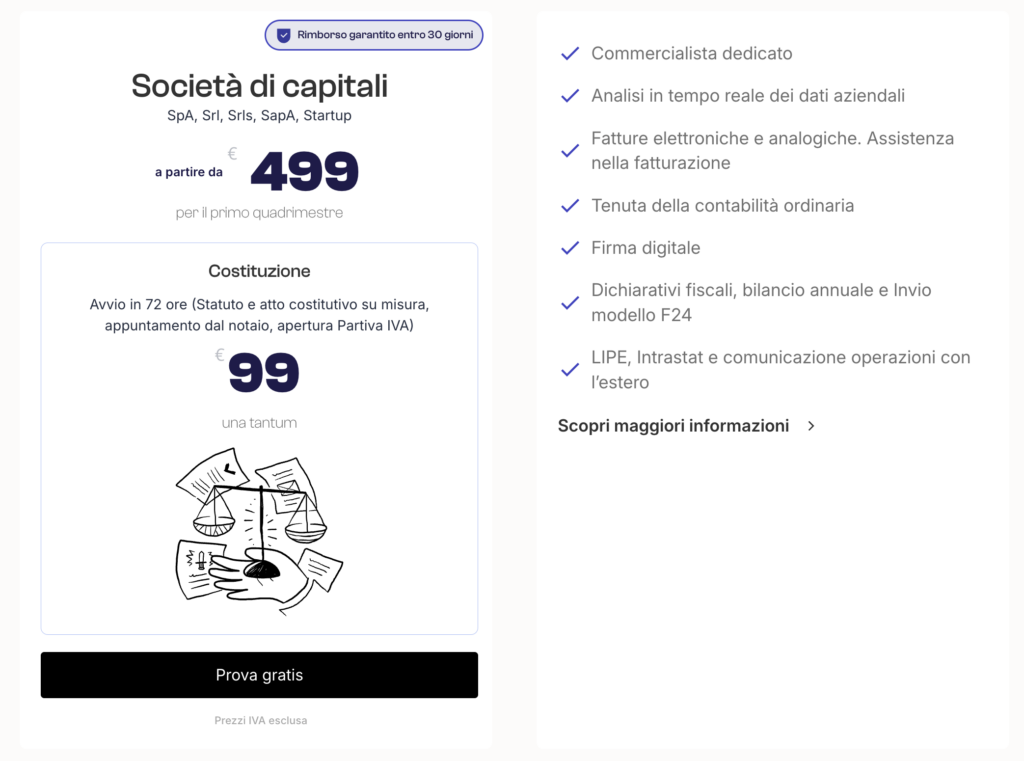Open the Scopri maggiori informazioni link

(672, 425)
